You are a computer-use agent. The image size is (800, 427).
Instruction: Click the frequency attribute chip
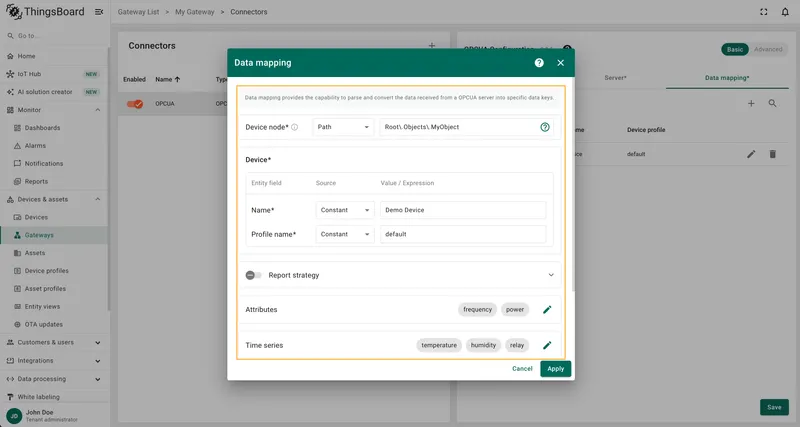click(x=477, y=310)
